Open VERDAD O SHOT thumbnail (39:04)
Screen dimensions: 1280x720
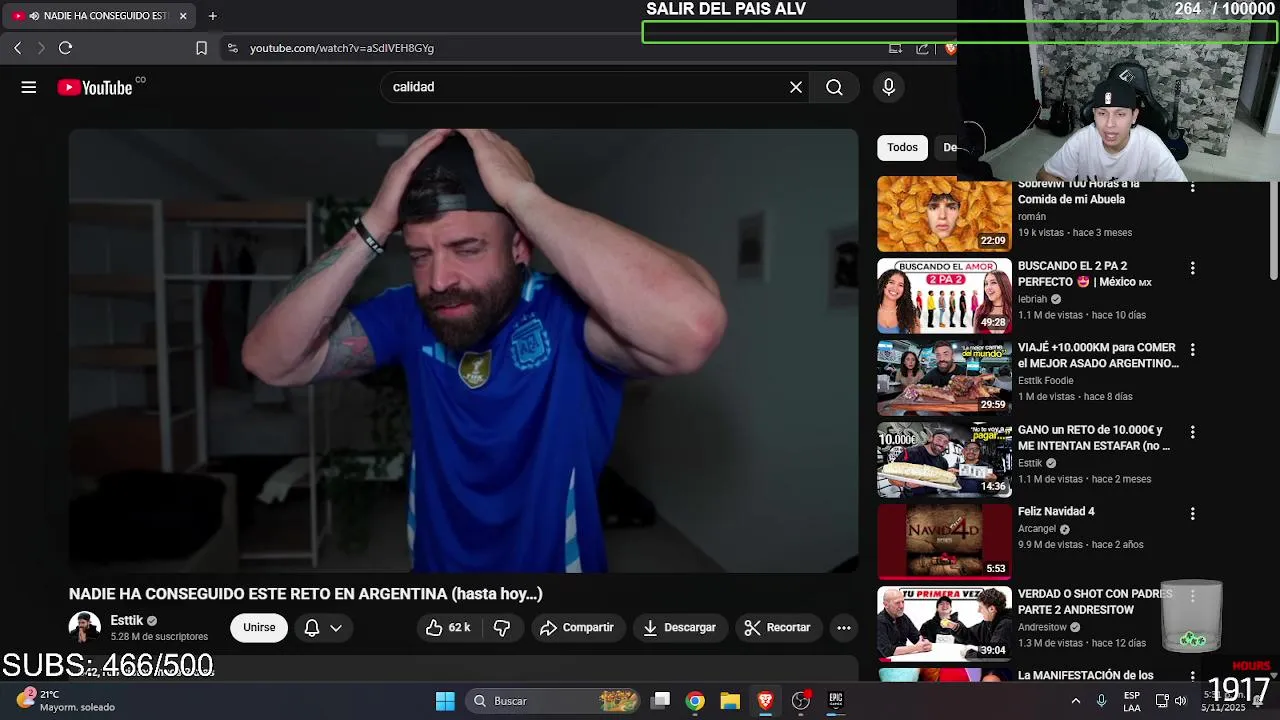coord(945,624)
